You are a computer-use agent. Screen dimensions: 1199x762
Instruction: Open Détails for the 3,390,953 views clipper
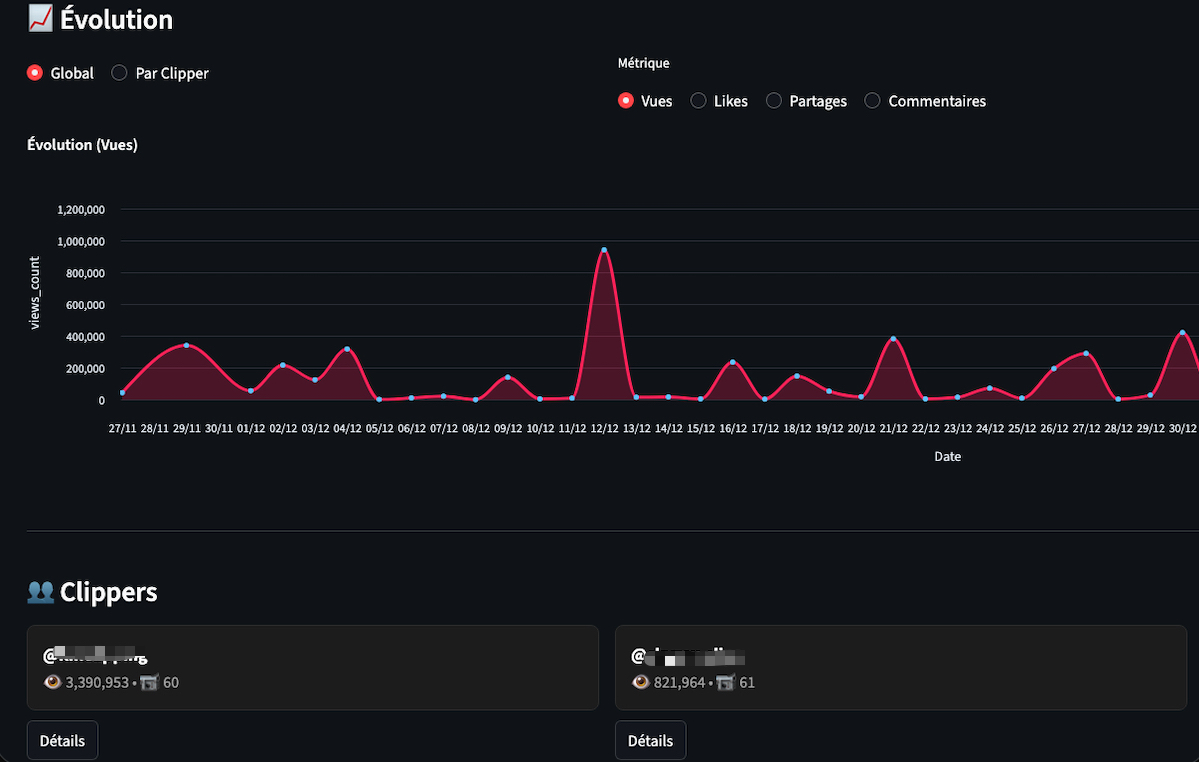tap(62, 741)
